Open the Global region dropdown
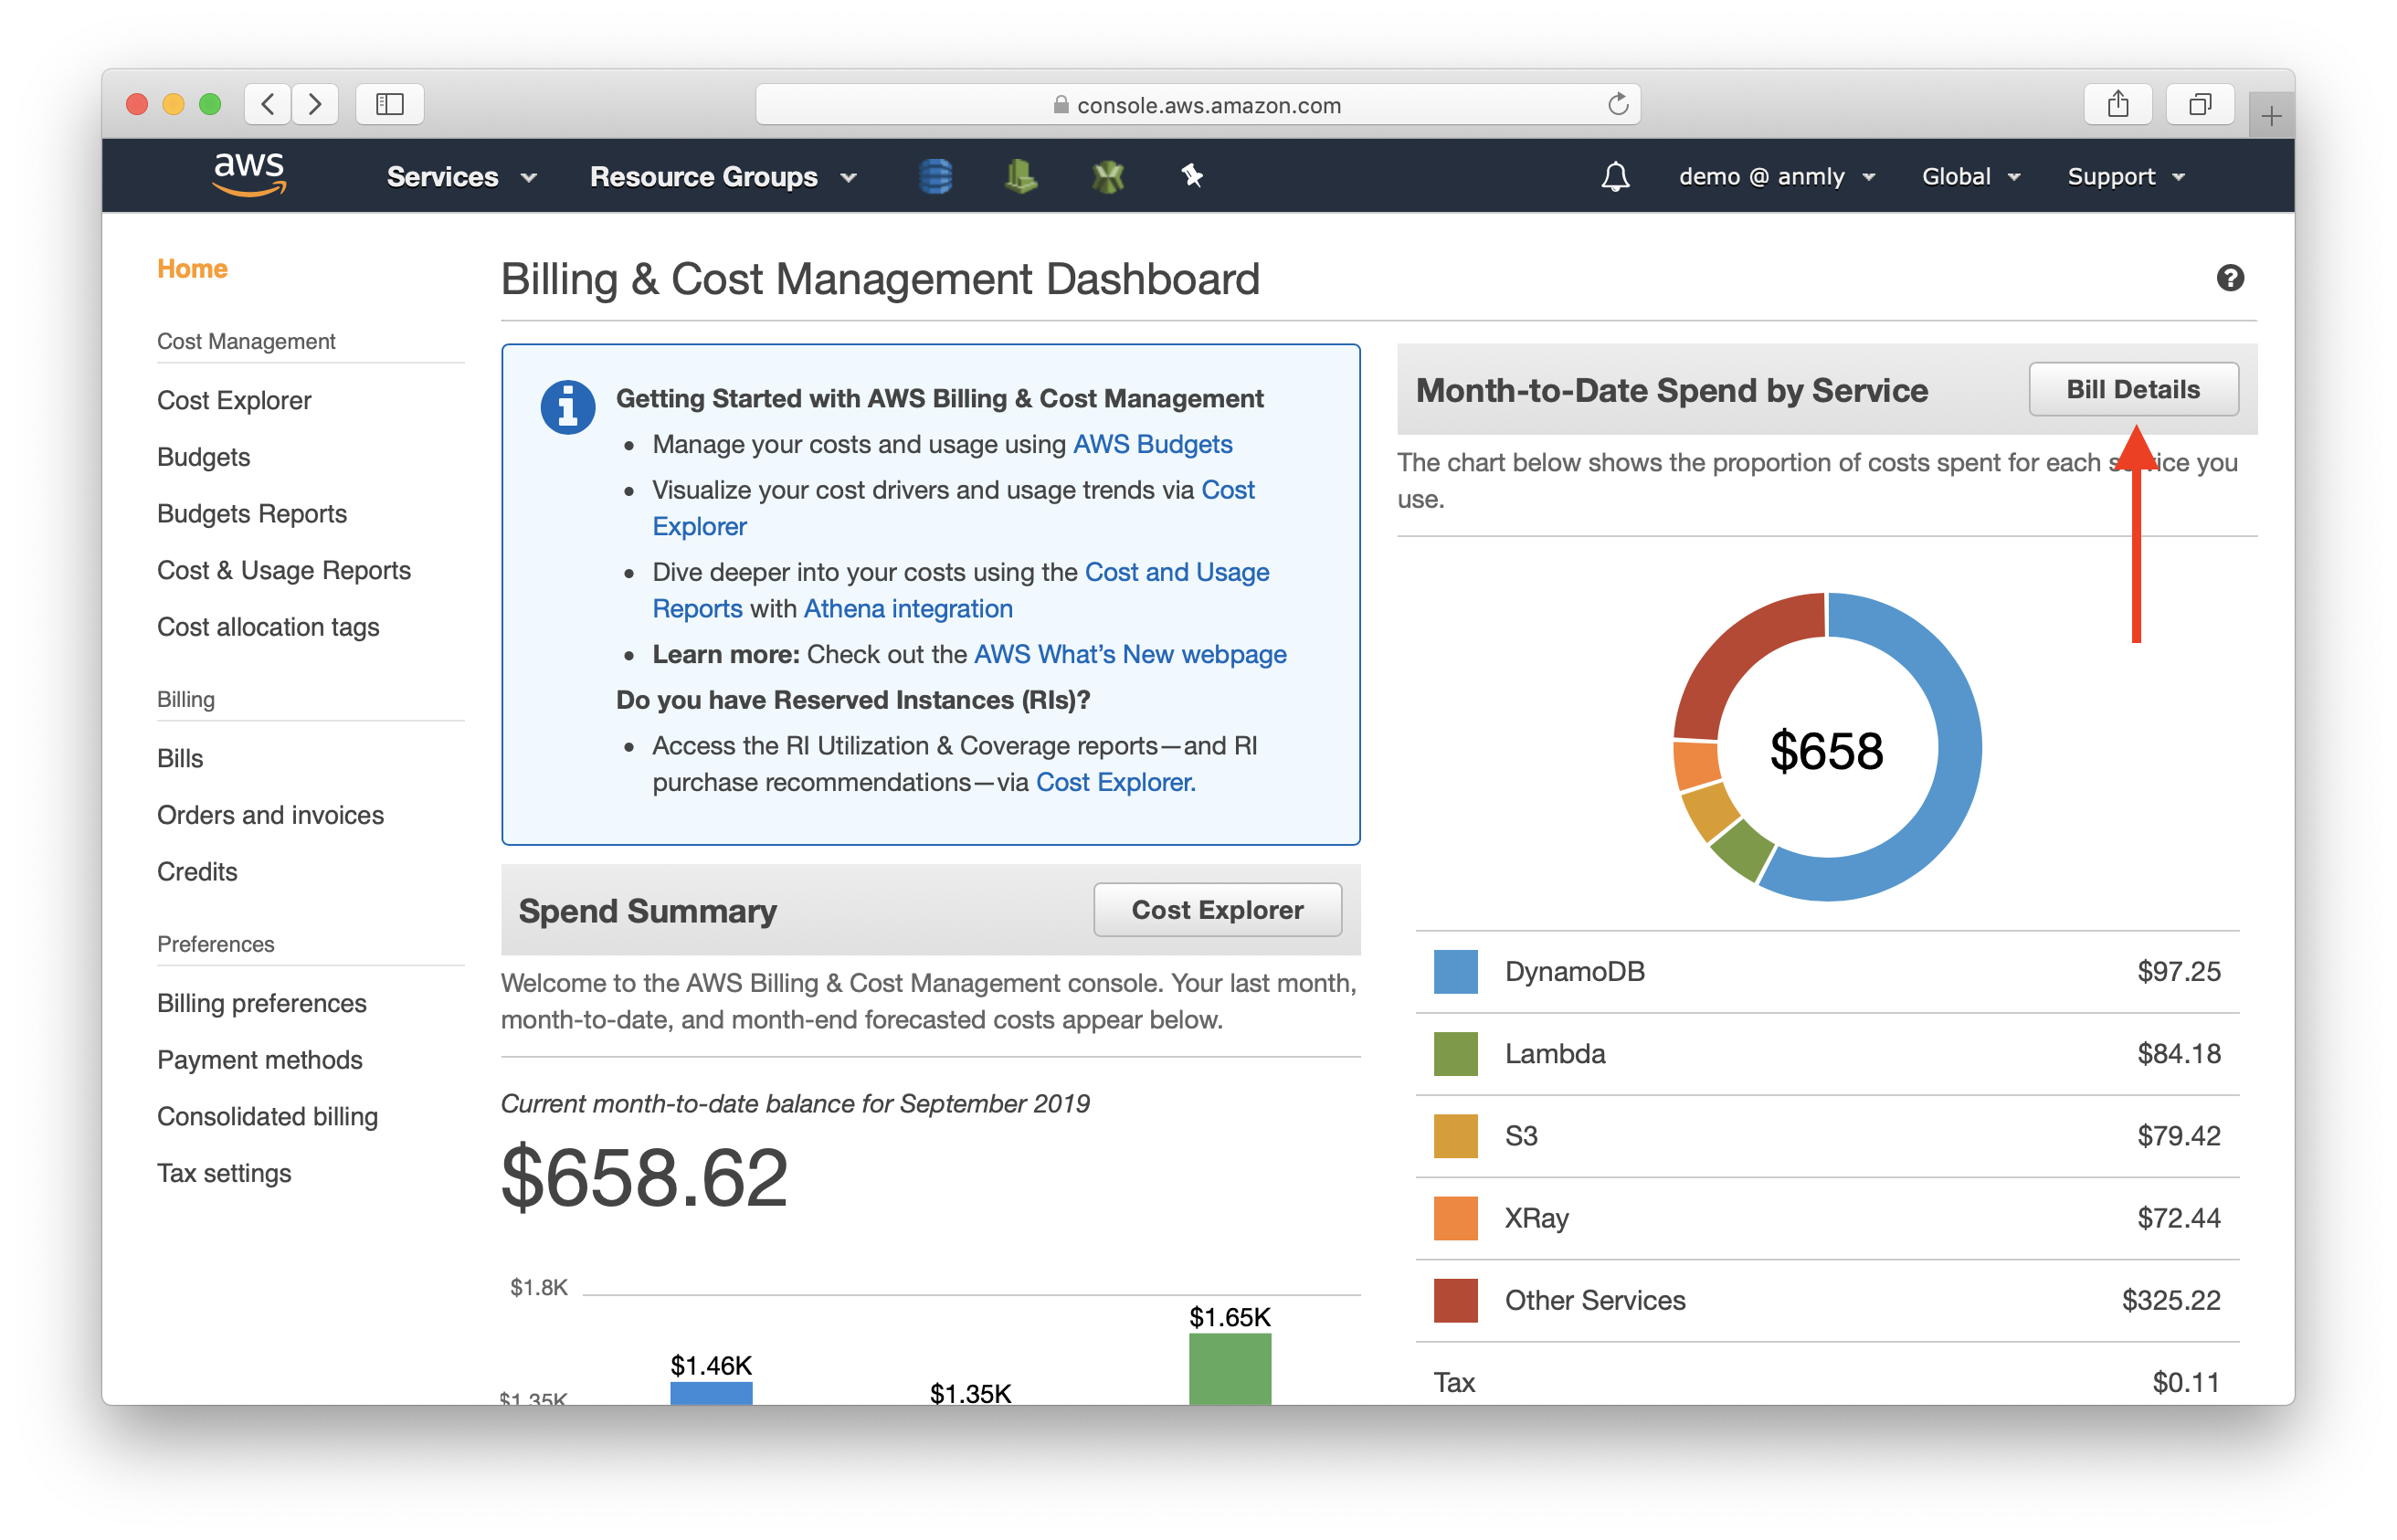 (x=1969, y=177)
